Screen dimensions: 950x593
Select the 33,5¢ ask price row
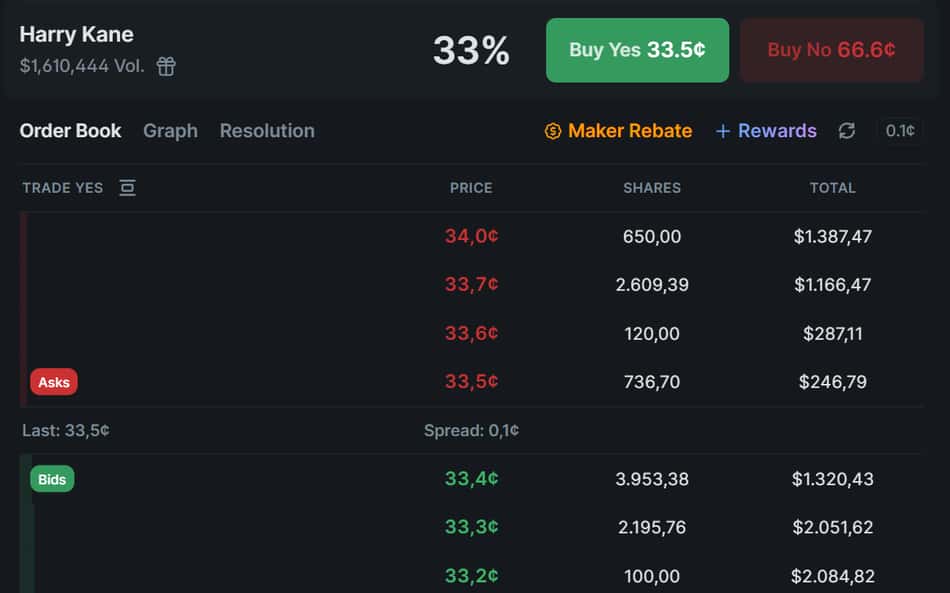pyautogui.click(x=471, y=382)
